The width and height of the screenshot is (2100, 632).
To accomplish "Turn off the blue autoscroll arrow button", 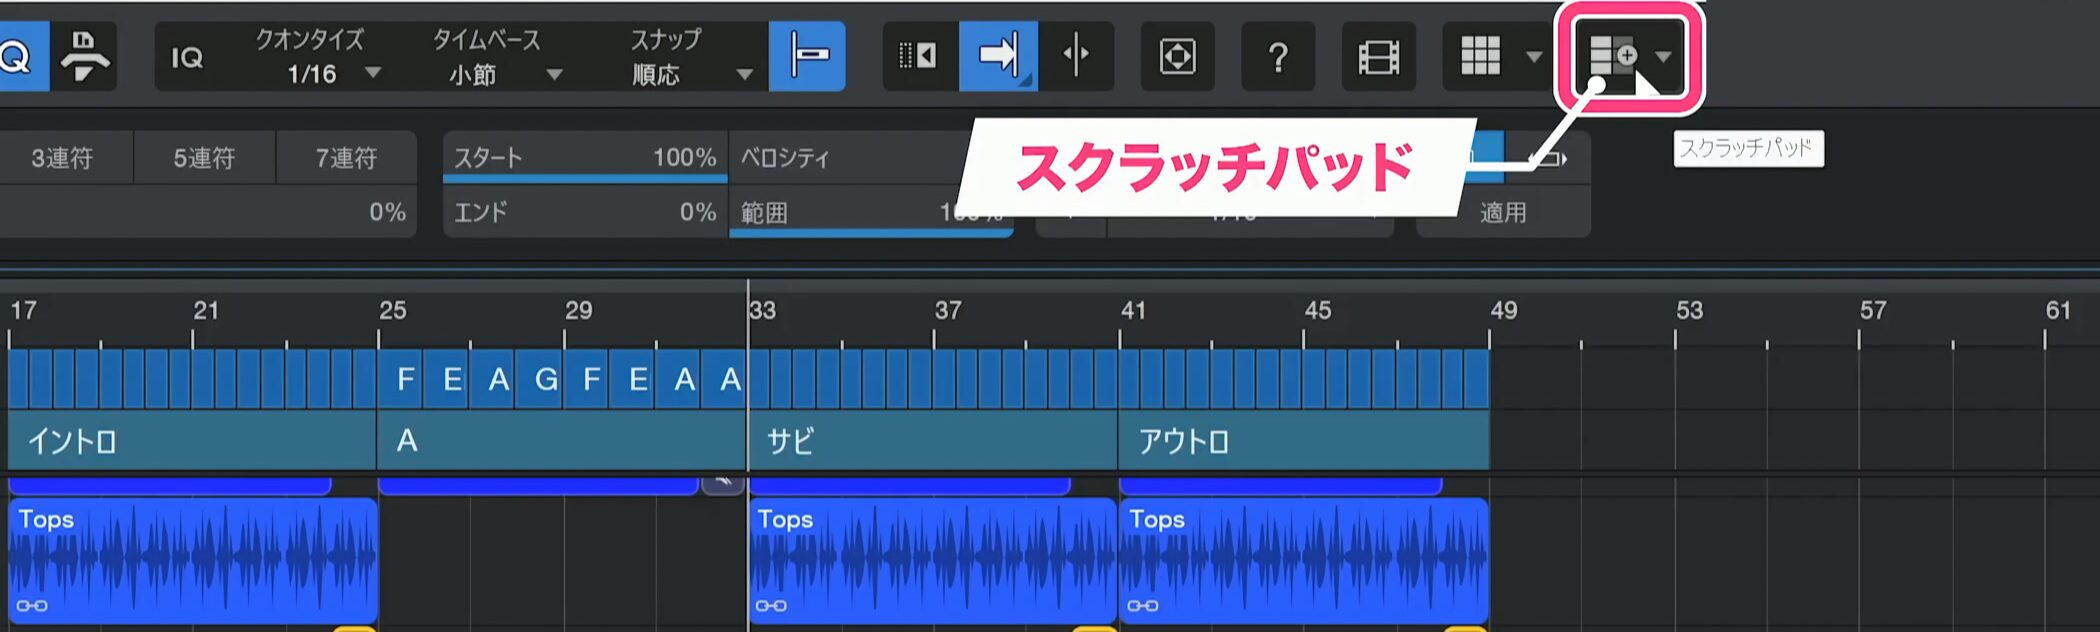I will (x=997, y=56).
